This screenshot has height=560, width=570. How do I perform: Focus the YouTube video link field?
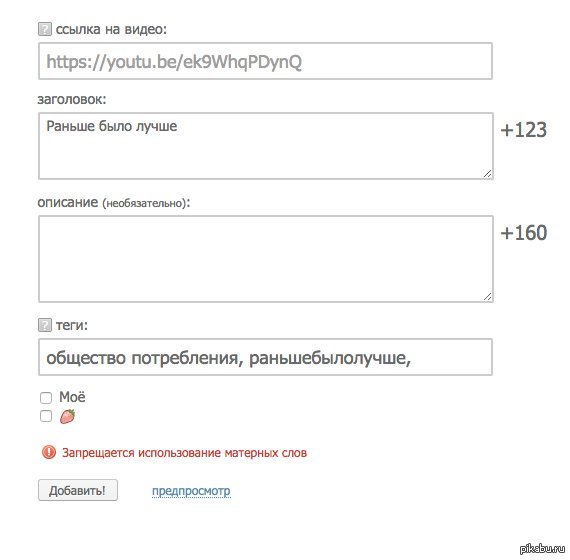tap(265, 61)
